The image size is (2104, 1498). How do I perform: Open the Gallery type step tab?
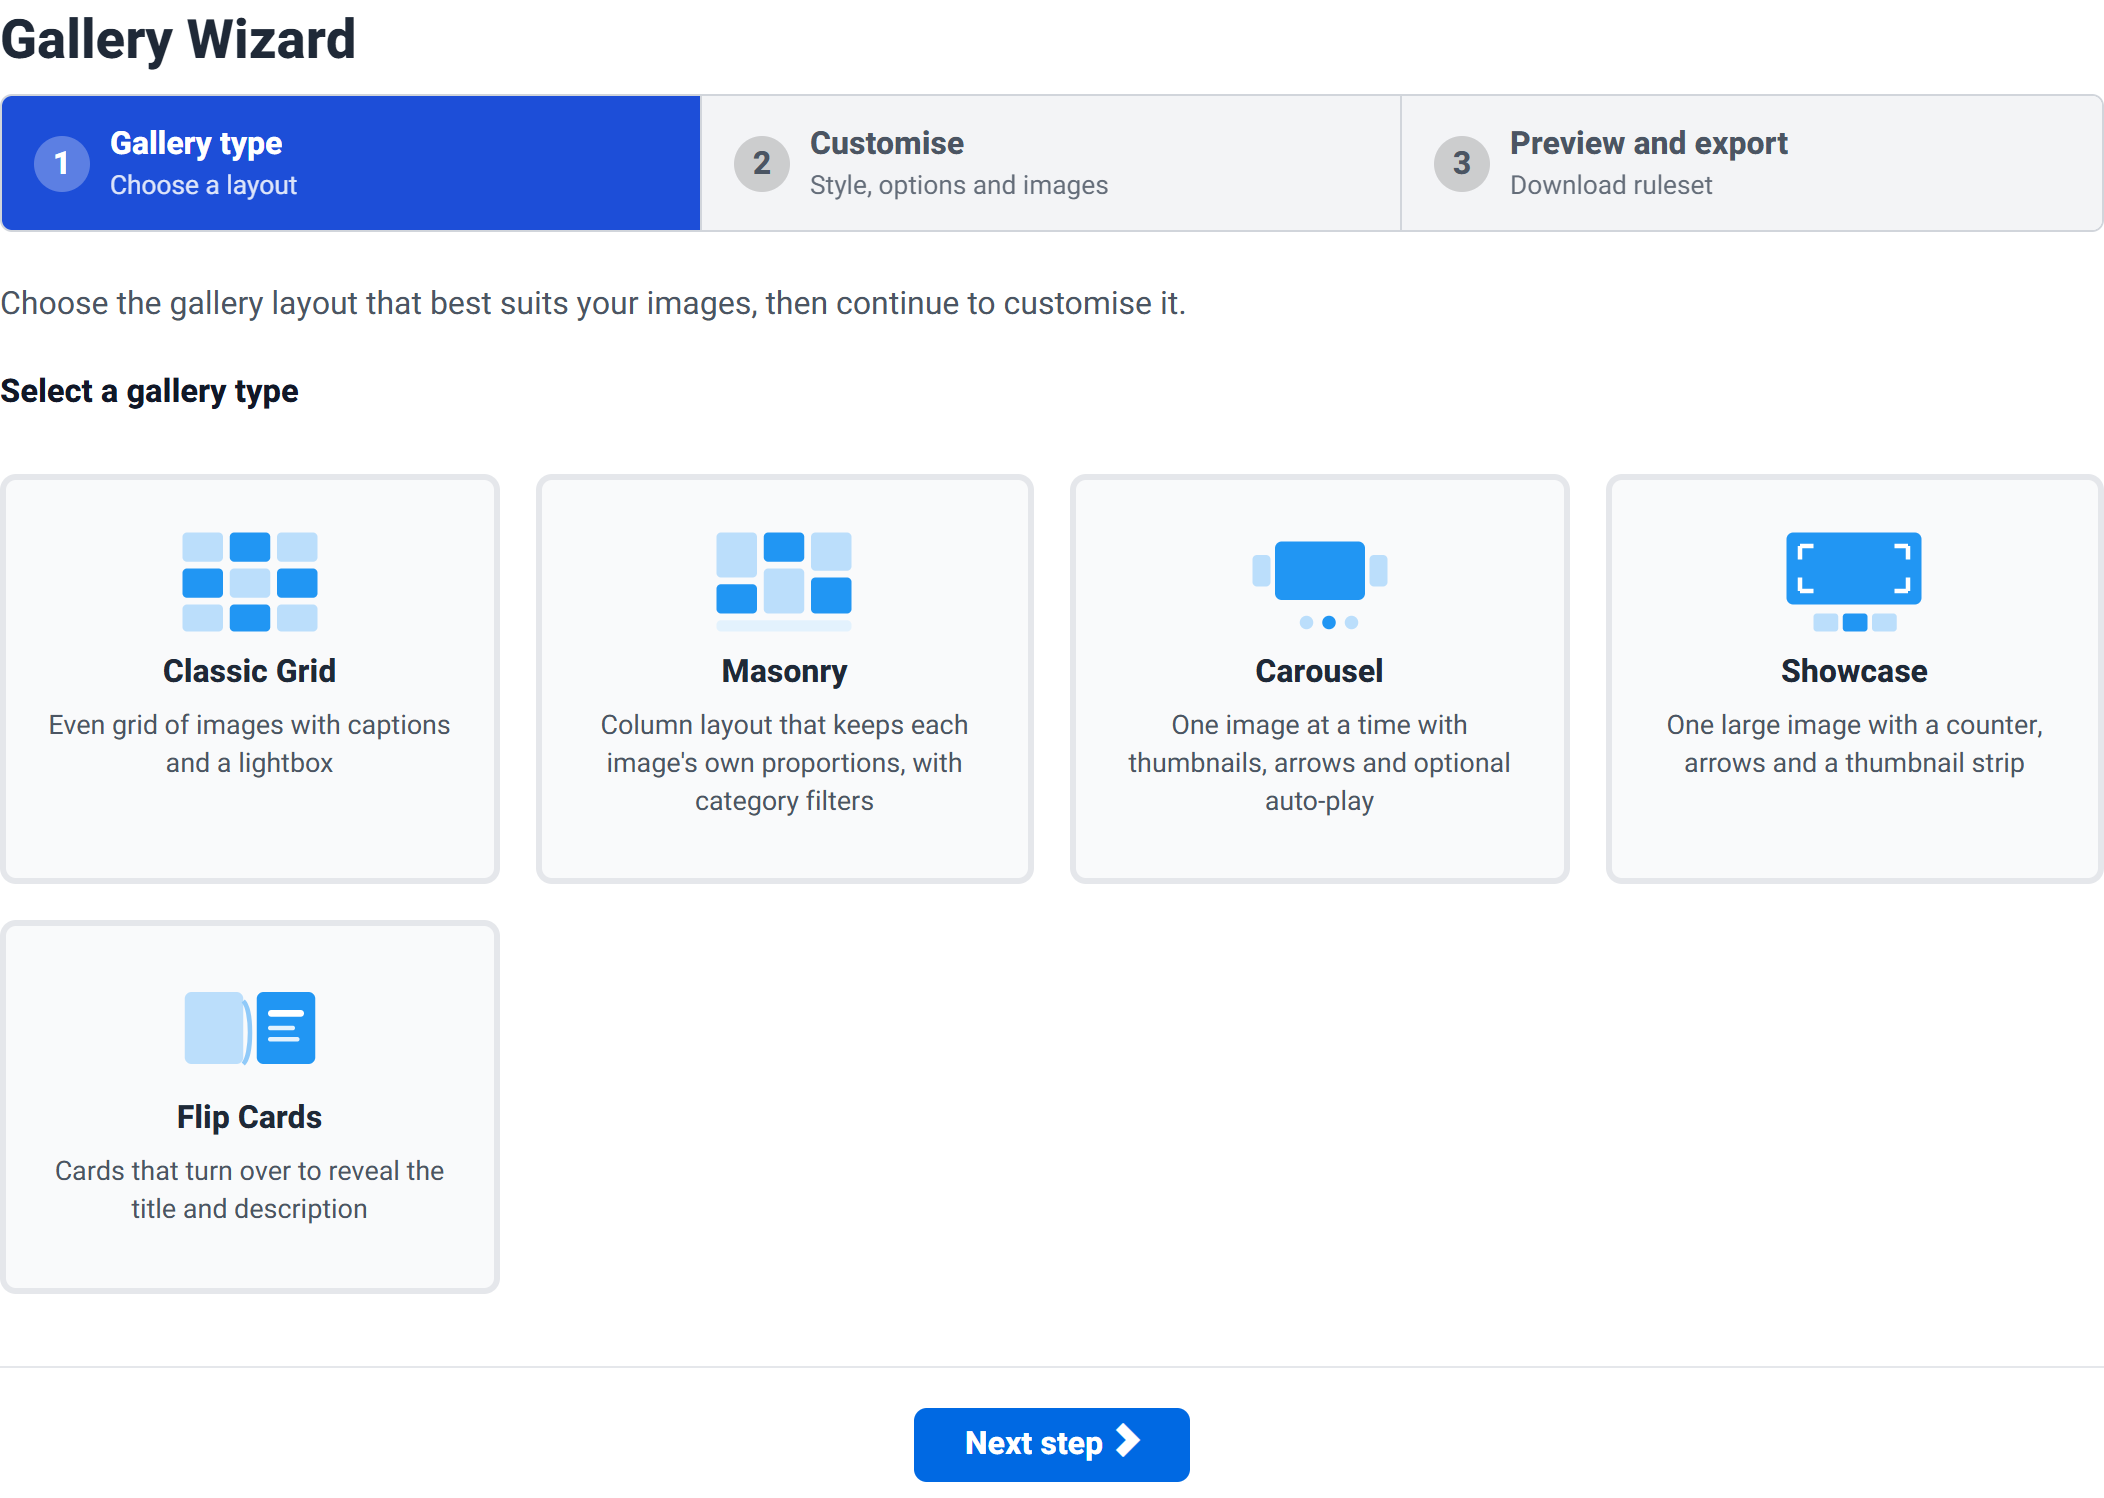click(x=351, y=163)
